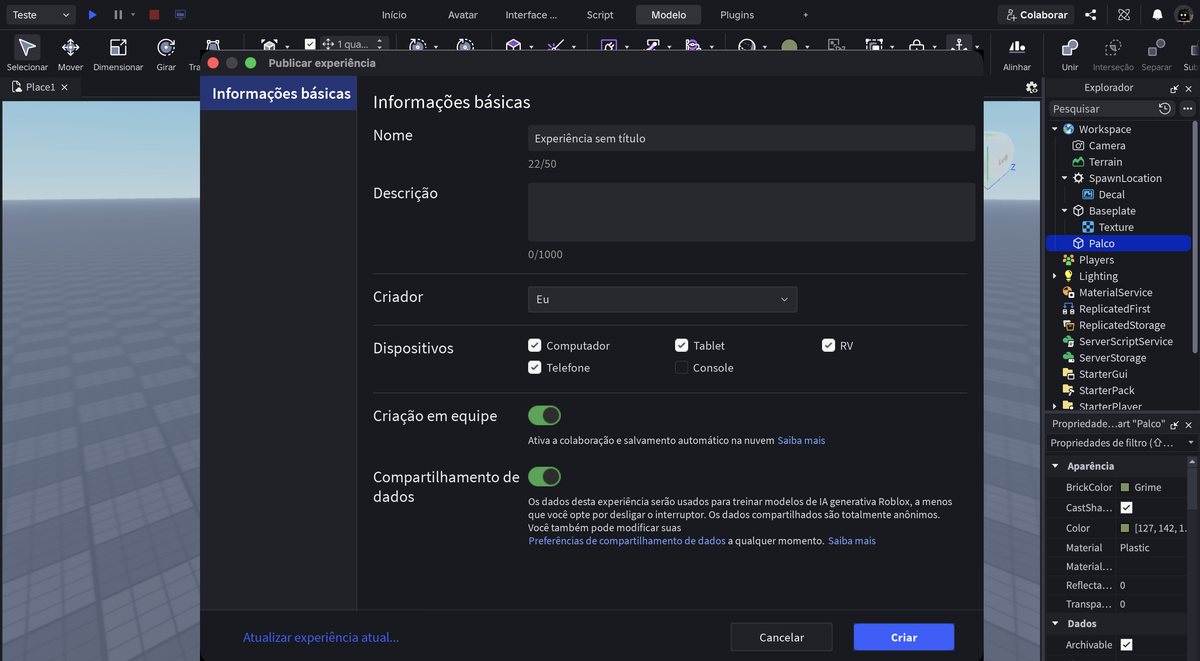Collapse the Baseplate tree node
This screenshot has height=661, width=1200.
coord(1065,211)
